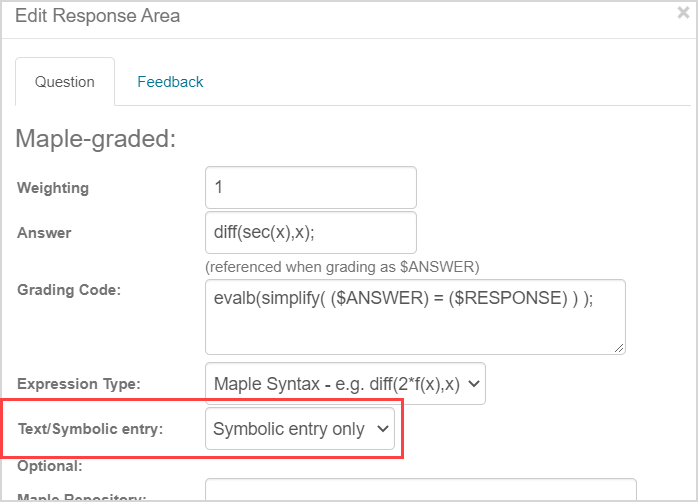Click the Weighting input field
This screenshot has width=698, height=502.
310,187
